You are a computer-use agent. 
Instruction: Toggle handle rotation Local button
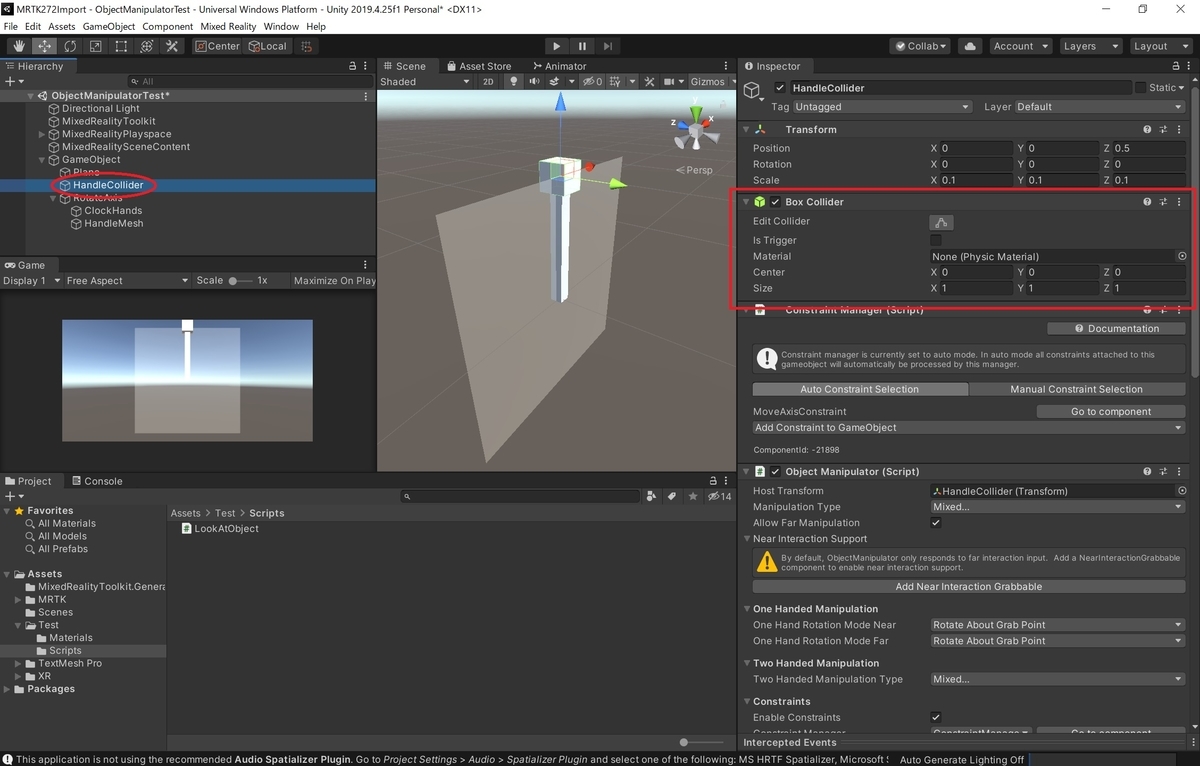267,46
